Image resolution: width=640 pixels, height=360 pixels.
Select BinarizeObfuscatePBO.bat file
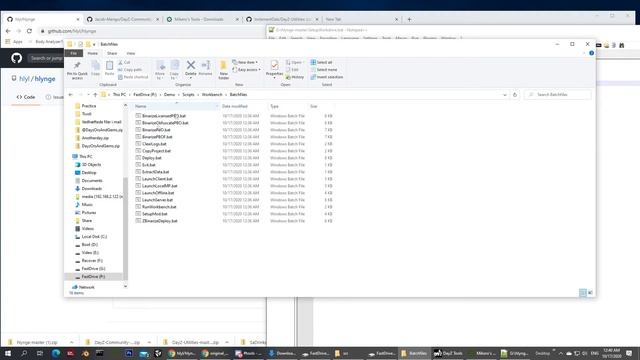click(165, 123)
